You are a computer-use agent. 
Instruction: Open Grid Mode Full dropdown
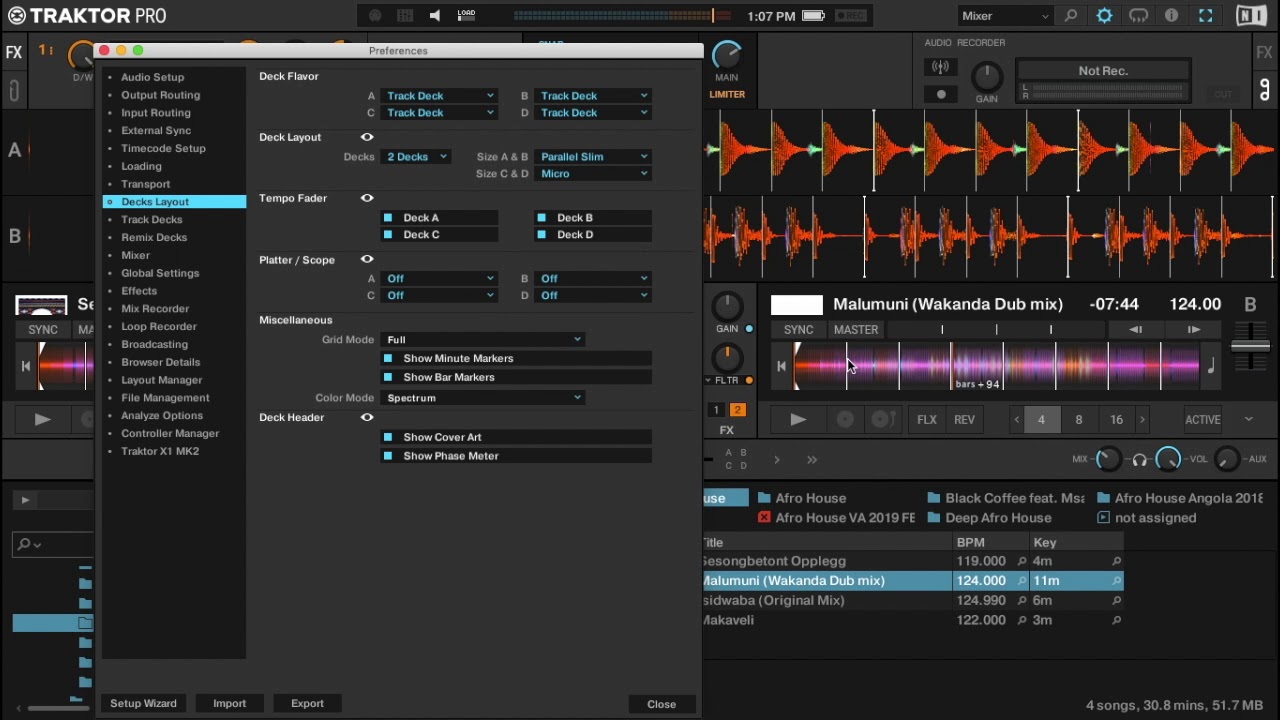pos(483,340)
